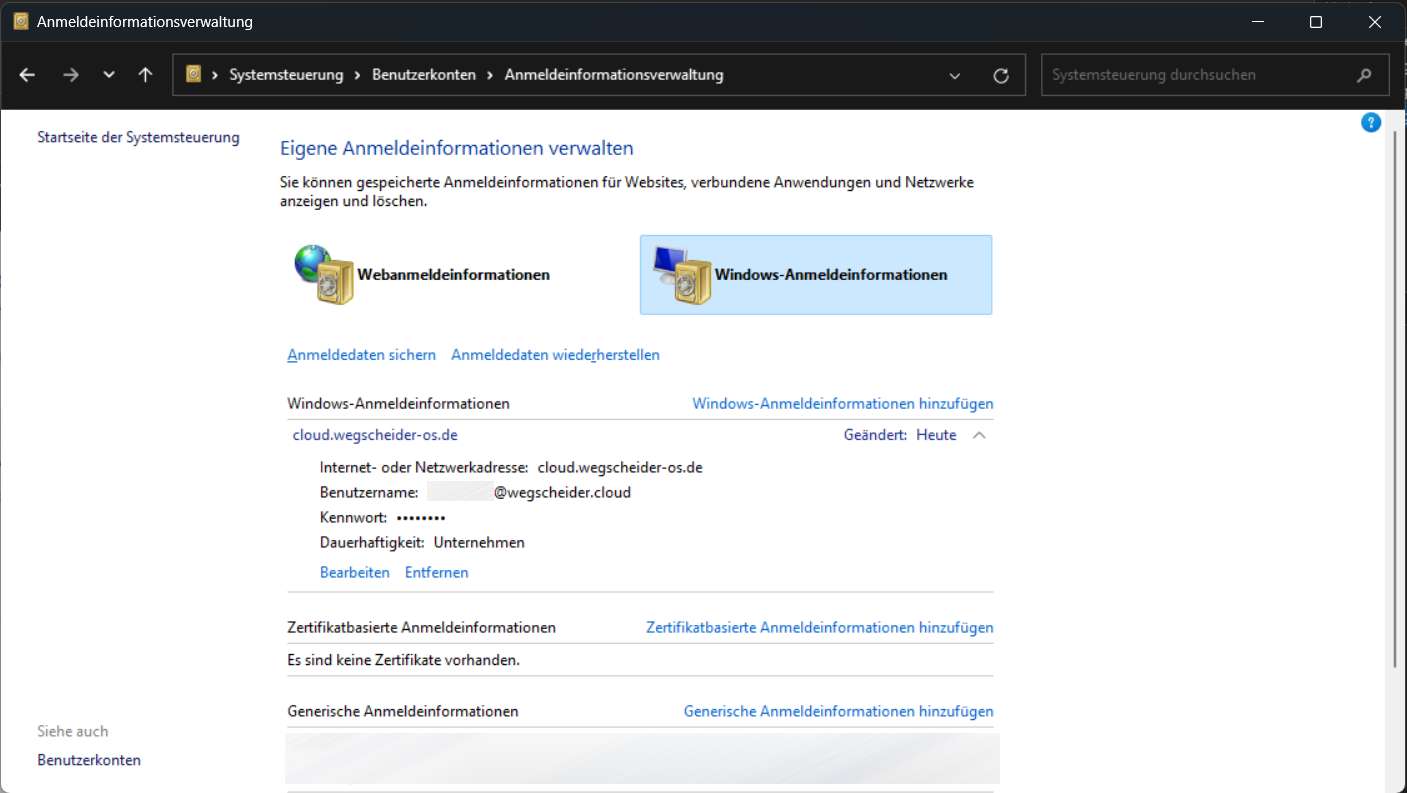The width and height of the screenshot is (1407, 793).
Task: Click Anmeldedaten wiederherstellen link
Action: click(x=555, y=355)
